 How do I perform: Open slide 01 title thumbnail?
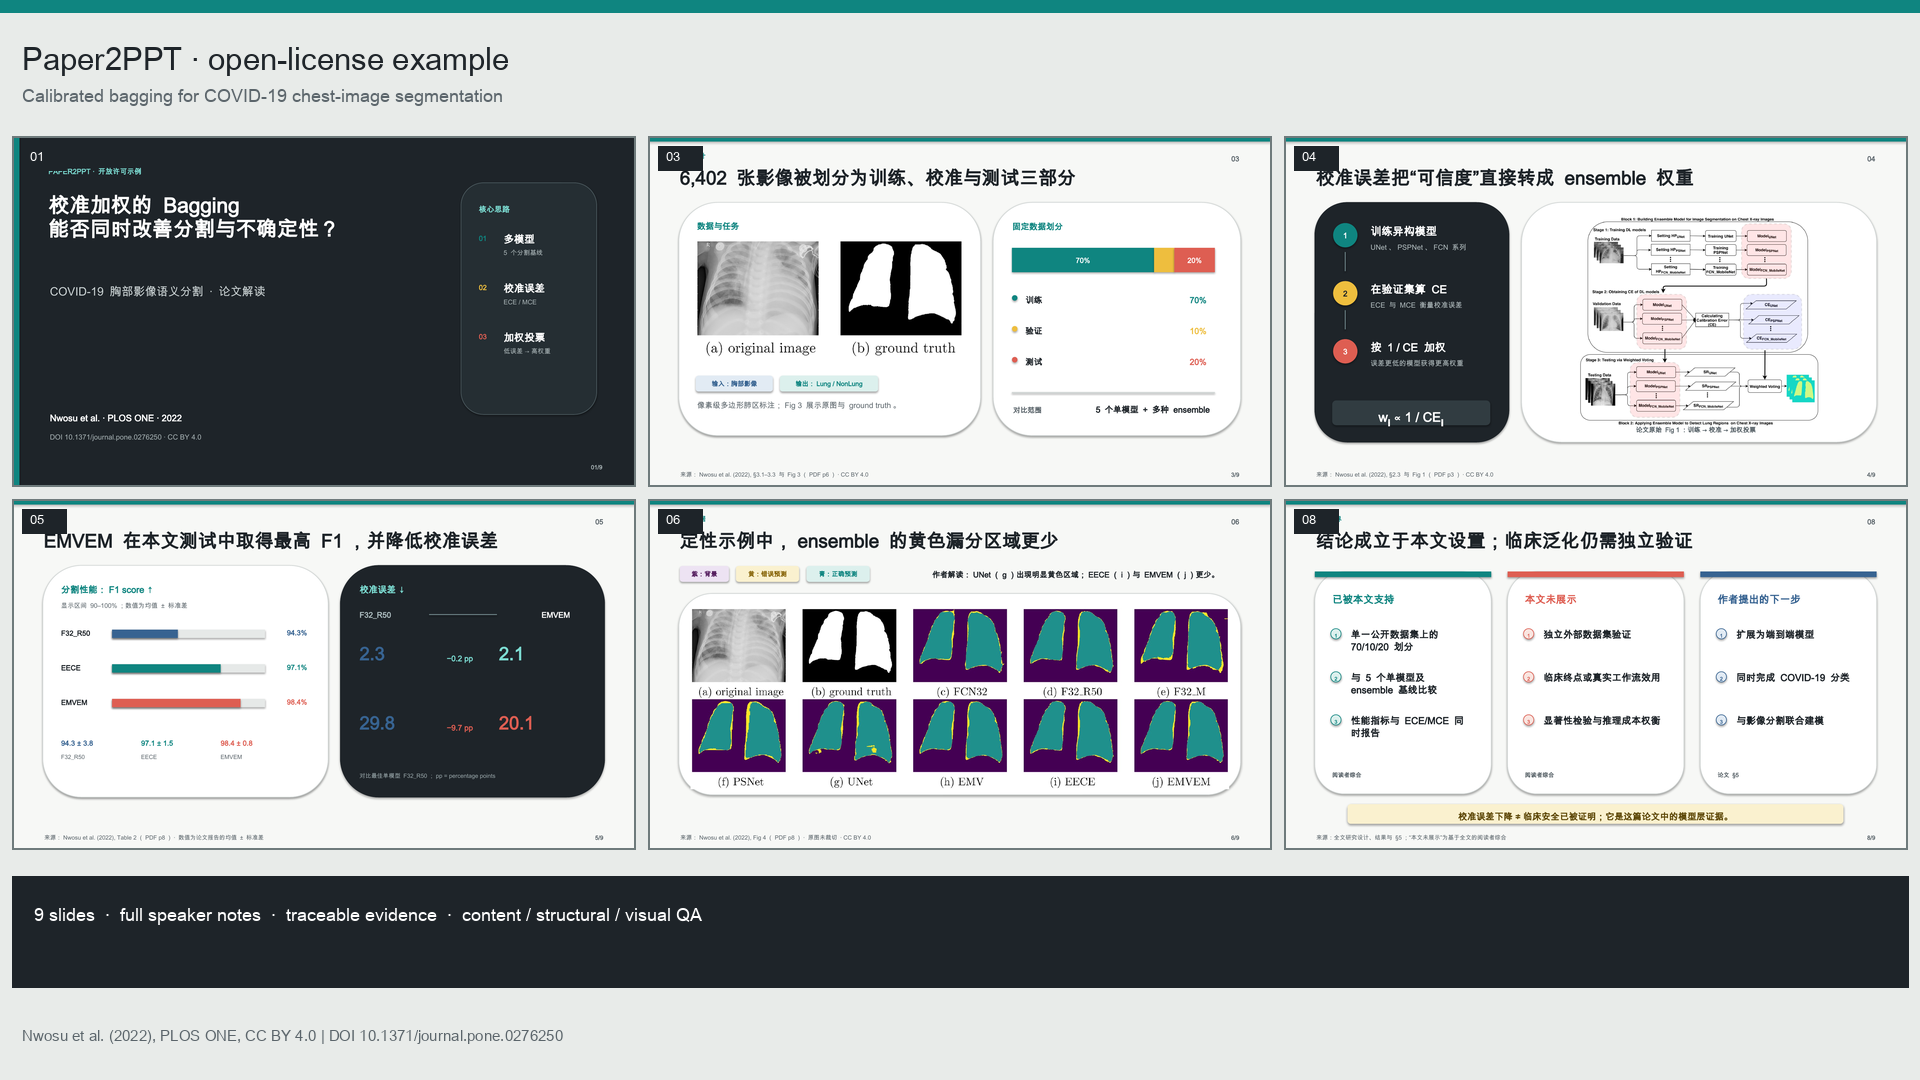[324, 312]
